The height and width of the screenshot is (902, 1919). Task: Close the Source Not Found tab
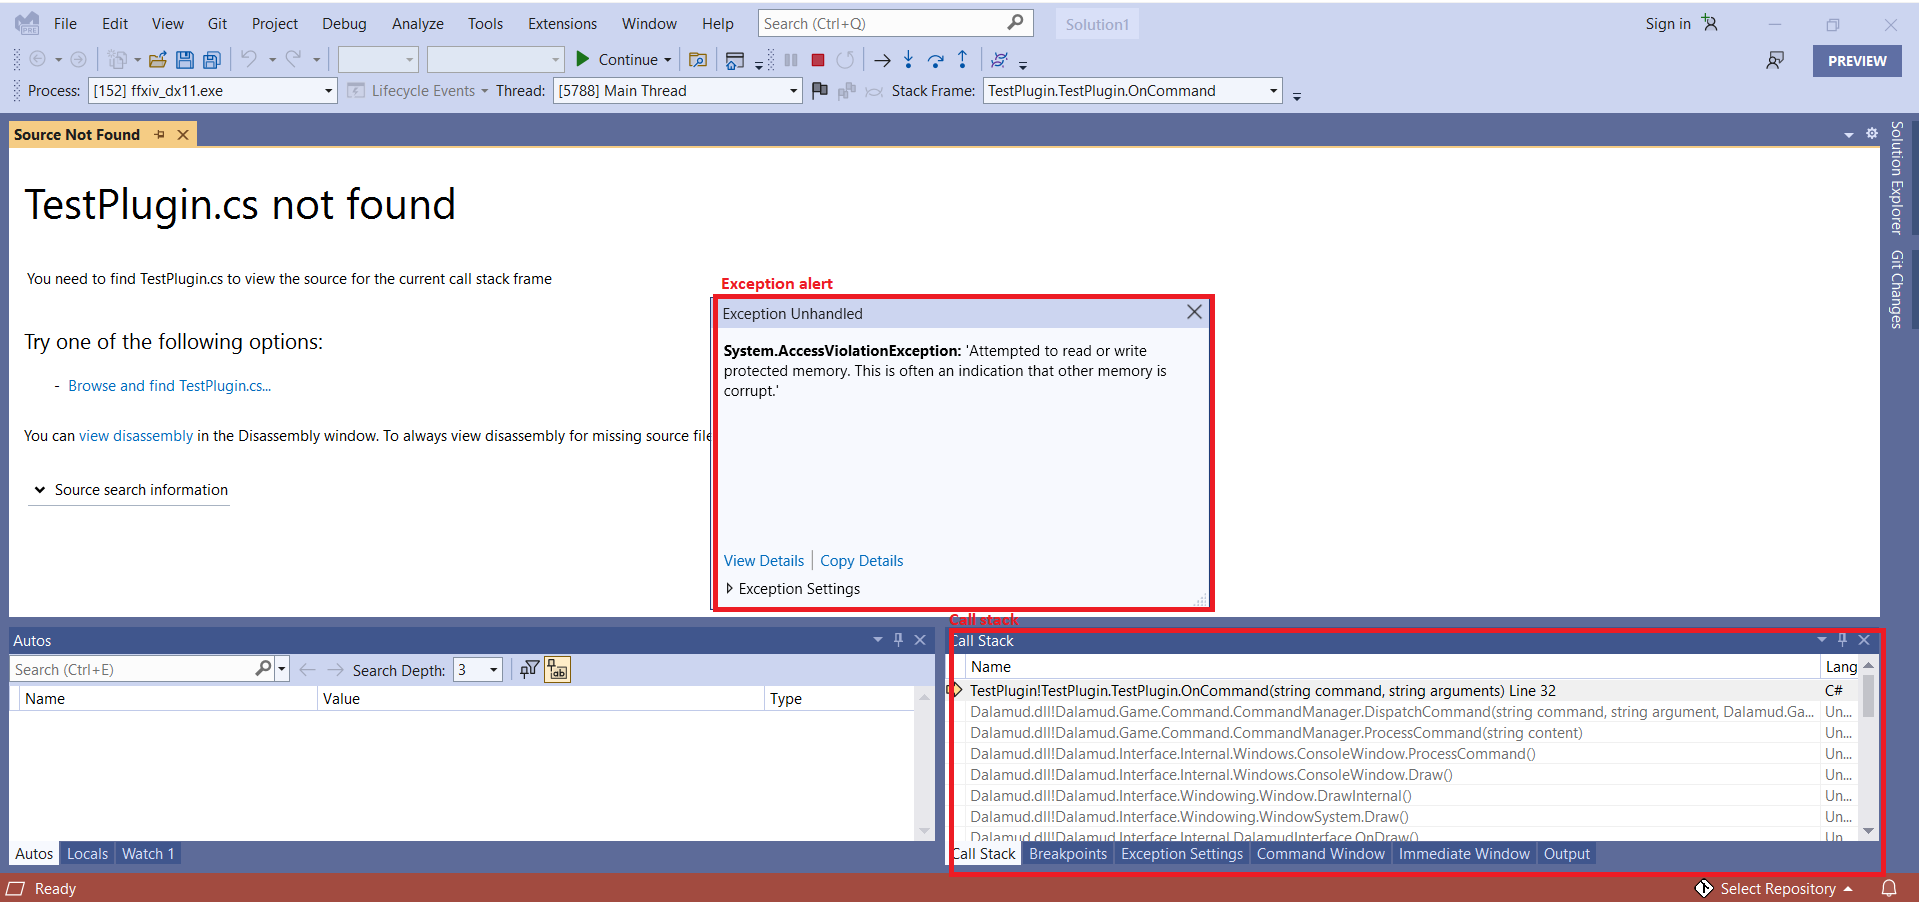[x=183, y=135]
